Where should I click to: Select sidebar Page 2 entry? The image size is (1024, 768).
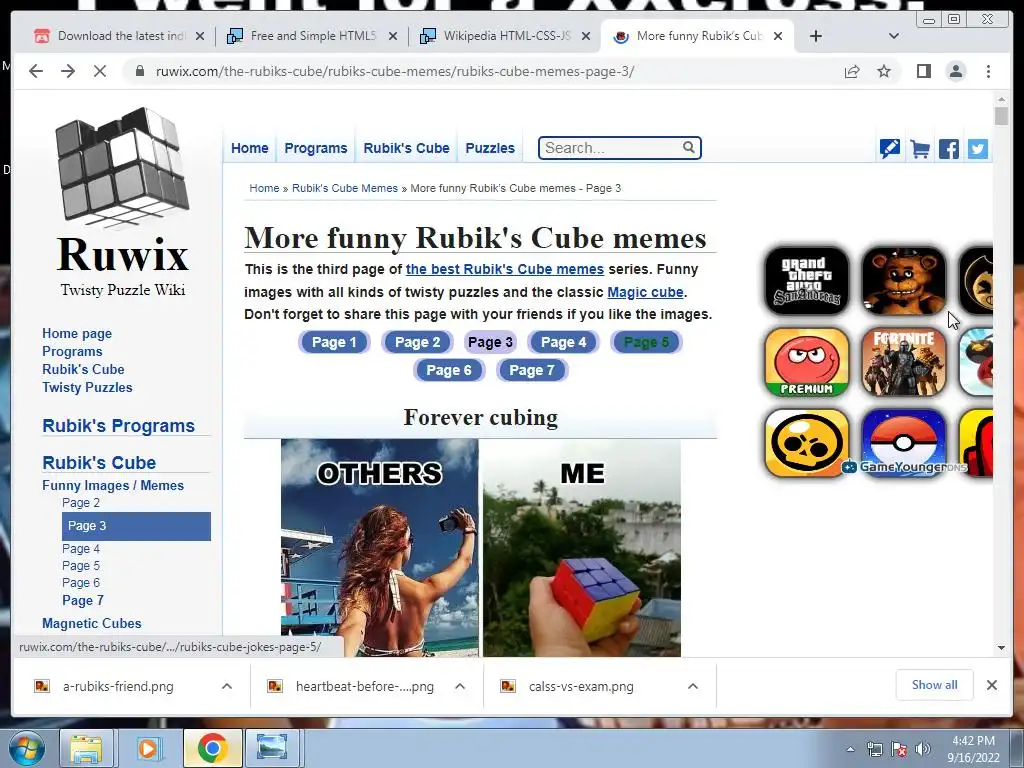[x=81, y=503]
